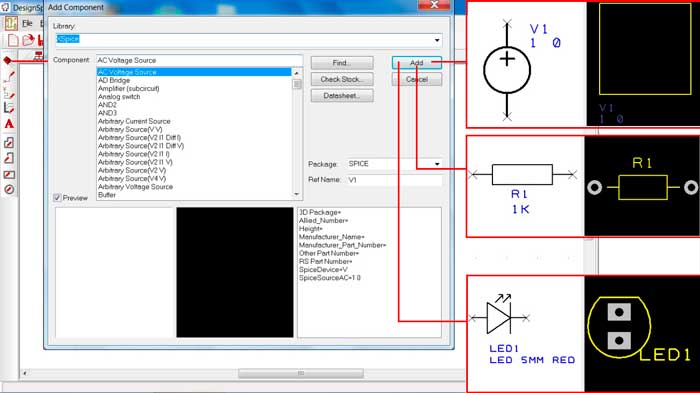
Task: Select the Add Connection tool
Action: click(x=9, y=77)
